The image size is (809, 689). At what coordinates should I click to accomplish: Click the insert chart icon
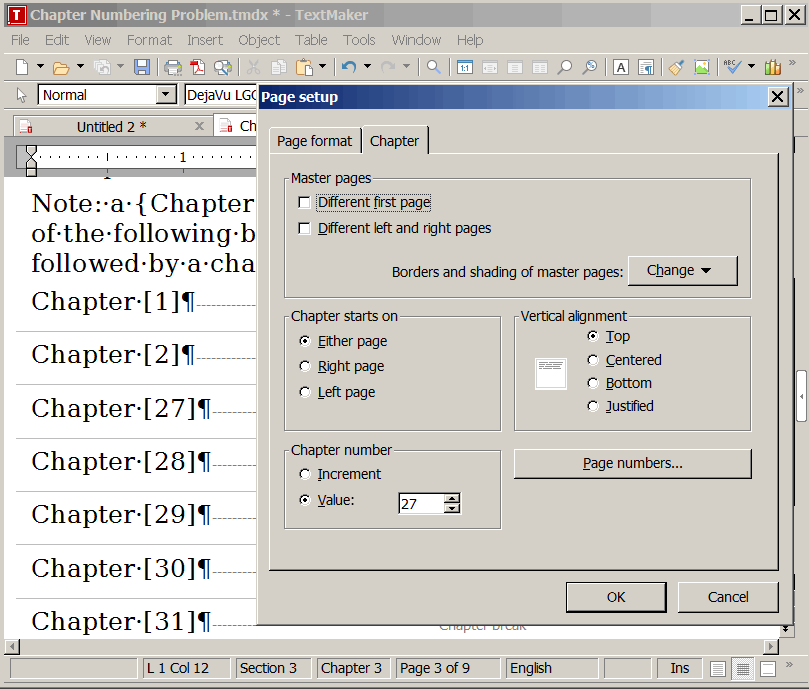772,67
